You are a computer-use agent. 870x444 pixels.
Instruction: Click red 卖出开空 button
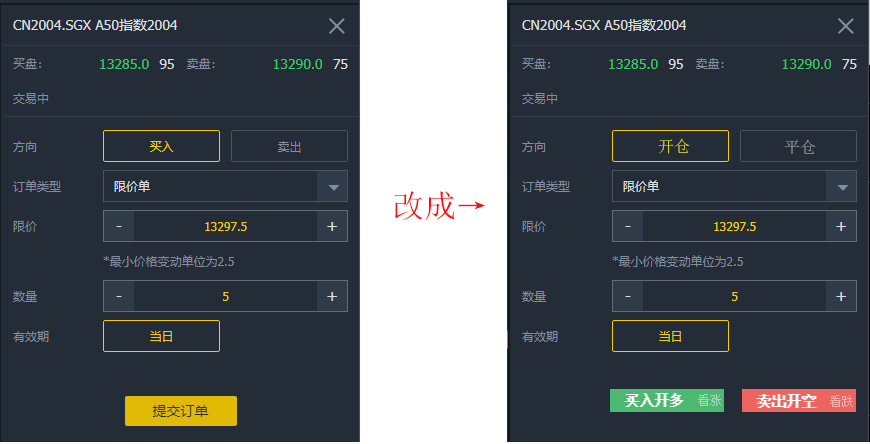(x=799, y=401)
